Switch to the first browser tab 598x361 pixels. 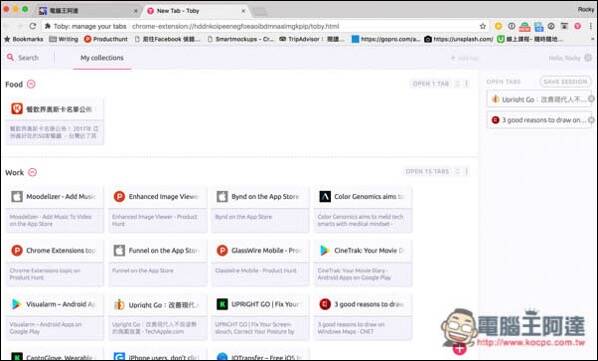coord(88,11)
